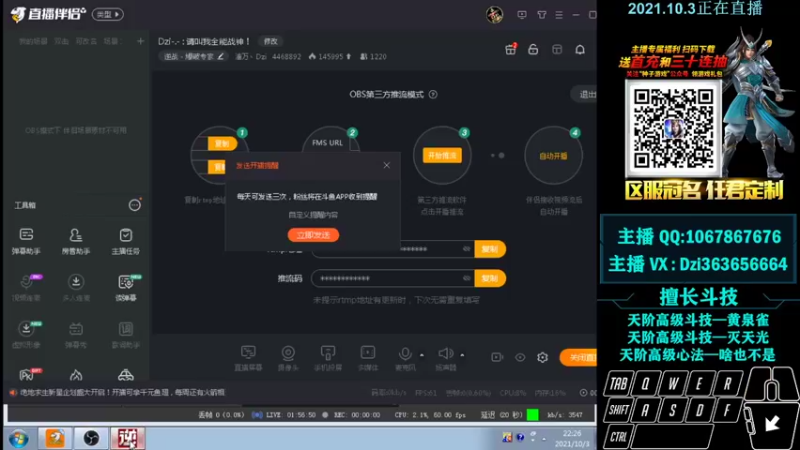Click the scrolling announcement text at bottom
The width and height of the screenshot is (800, 450).
122,392
